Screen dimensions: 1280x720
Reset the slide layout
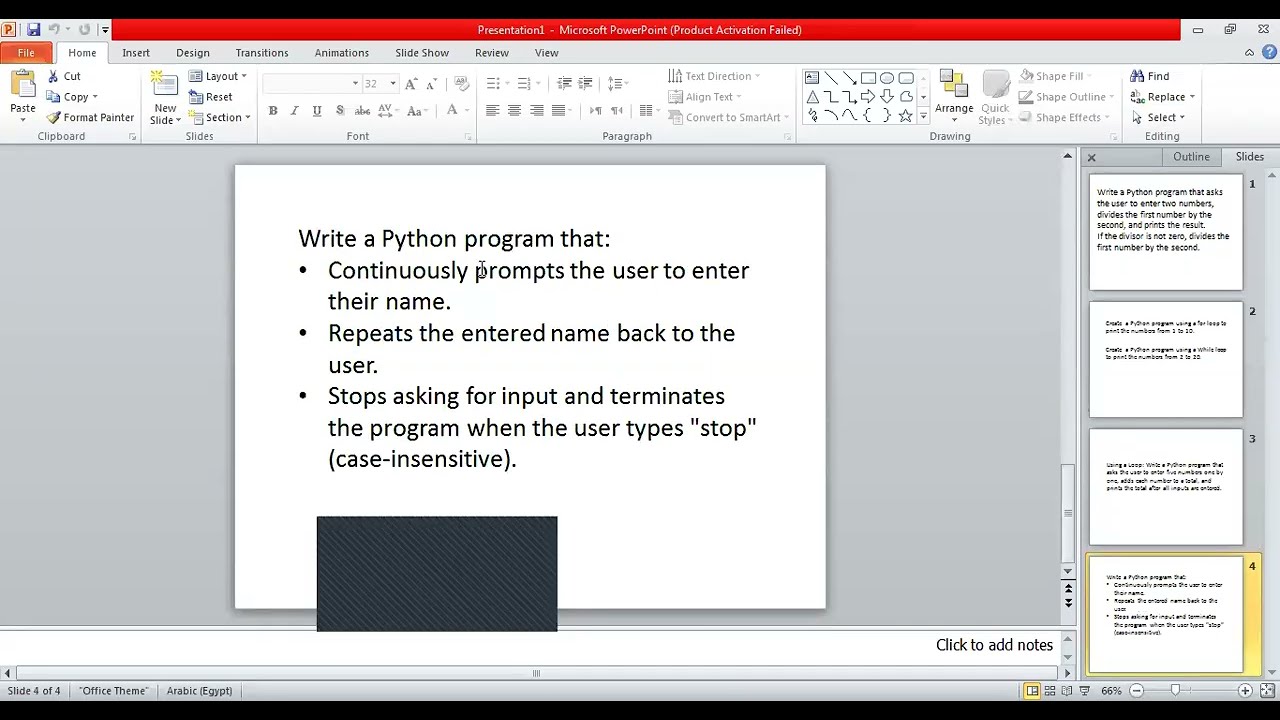tap(211, 97)
